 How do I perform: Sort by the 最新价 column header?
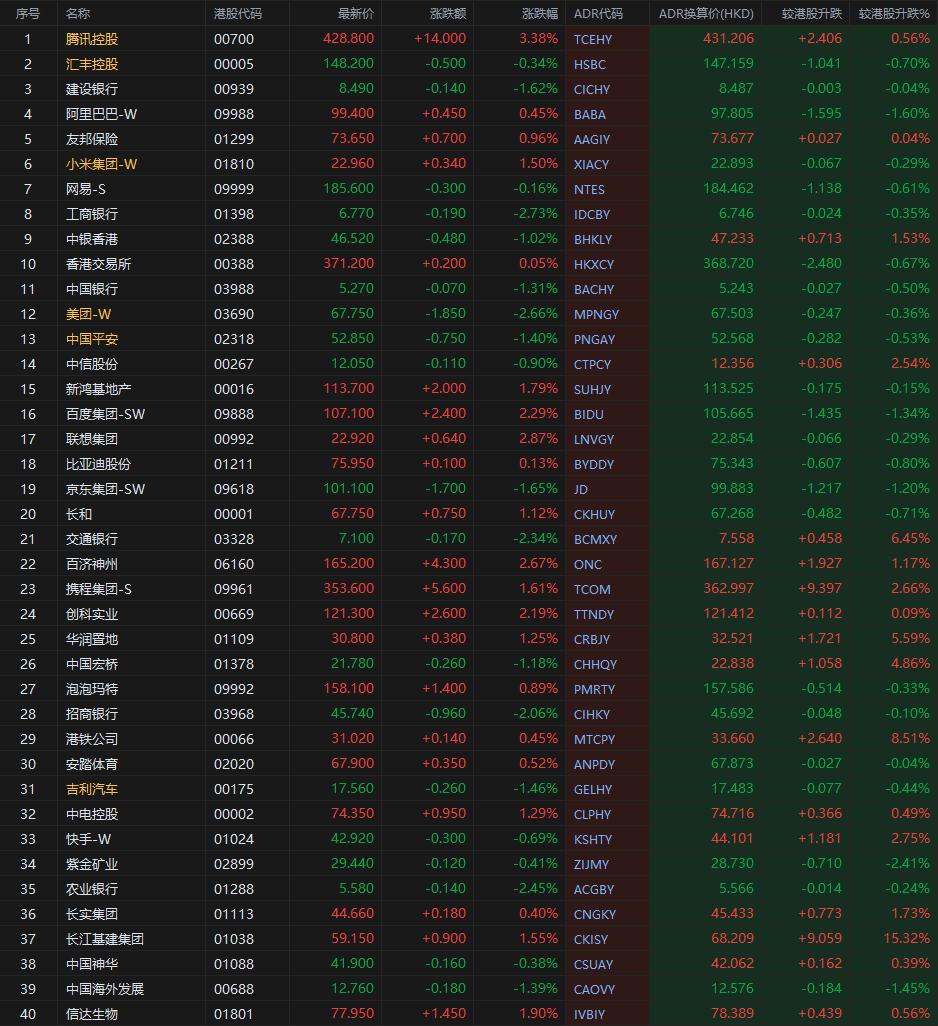tap(356, 13)
